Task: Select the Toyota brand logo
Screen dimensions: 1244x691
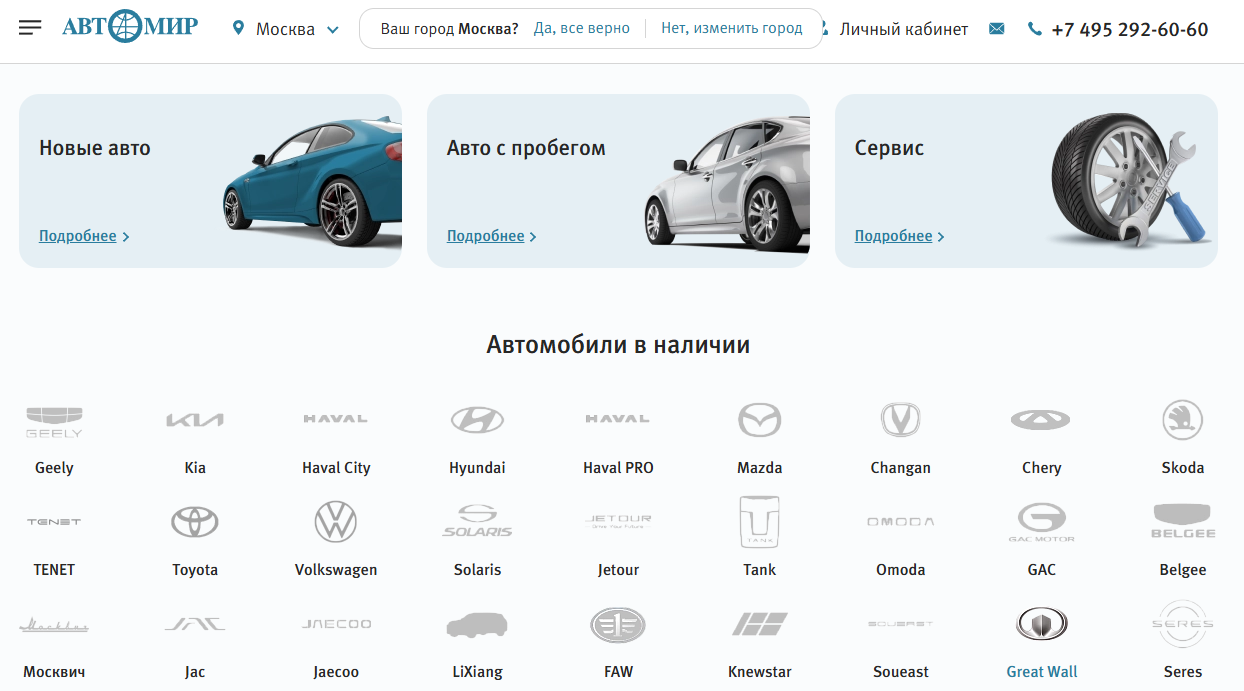Action: pos(195,521)
